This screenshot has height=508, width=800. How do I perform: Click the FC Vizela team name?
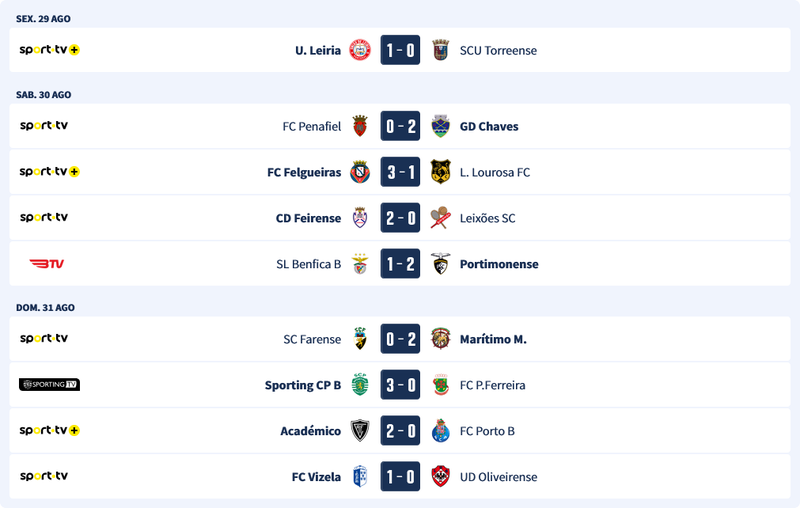pos(316,477)
